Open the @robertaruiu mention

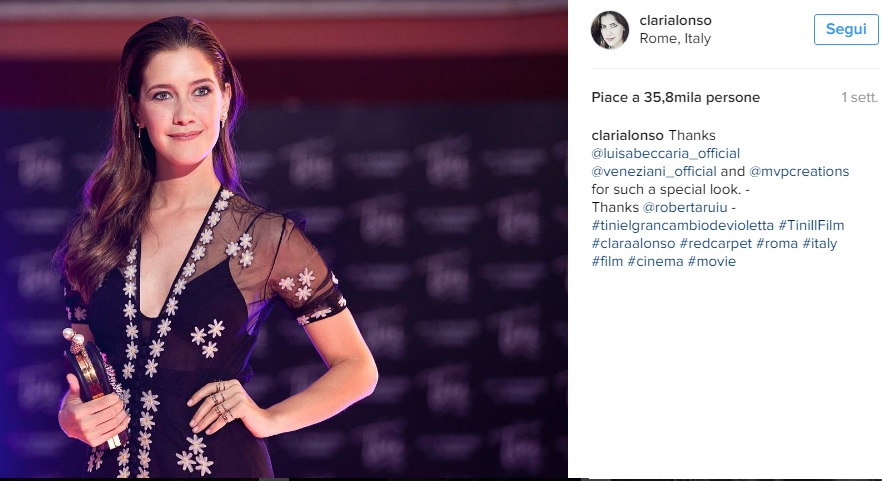(685, 208)
